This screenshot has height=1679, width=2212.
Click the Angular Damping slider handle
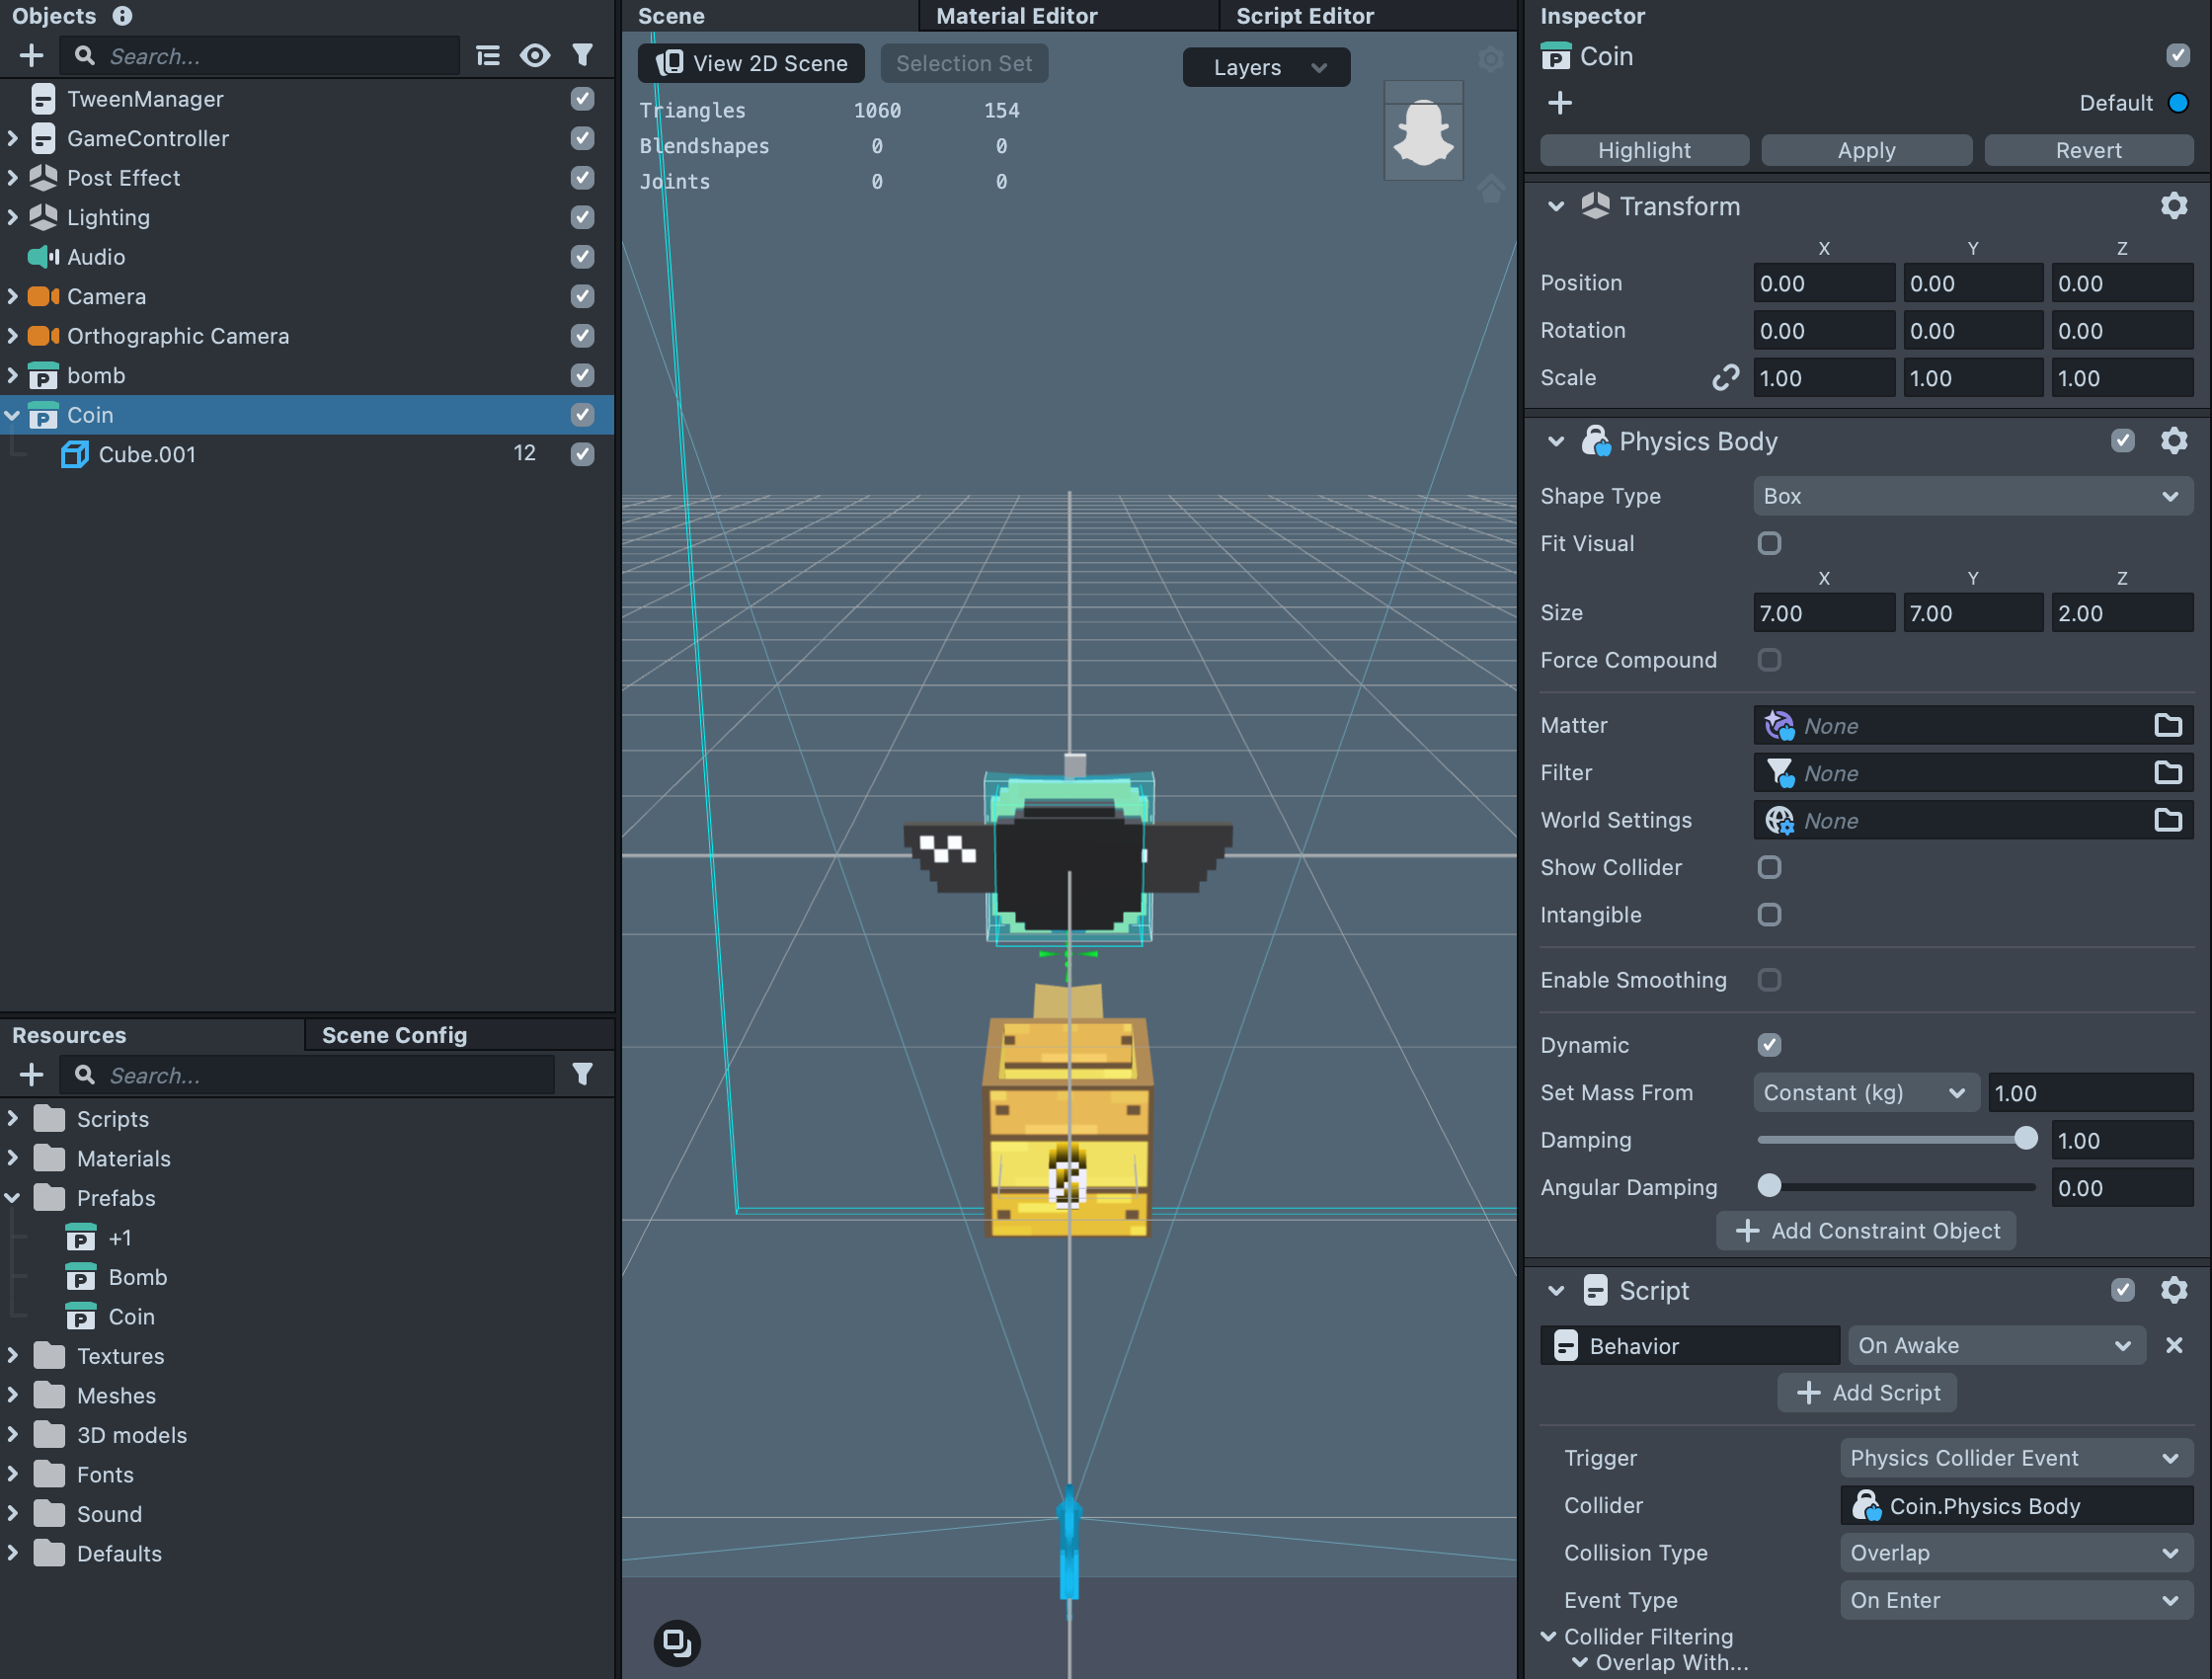point(1768,1186)
